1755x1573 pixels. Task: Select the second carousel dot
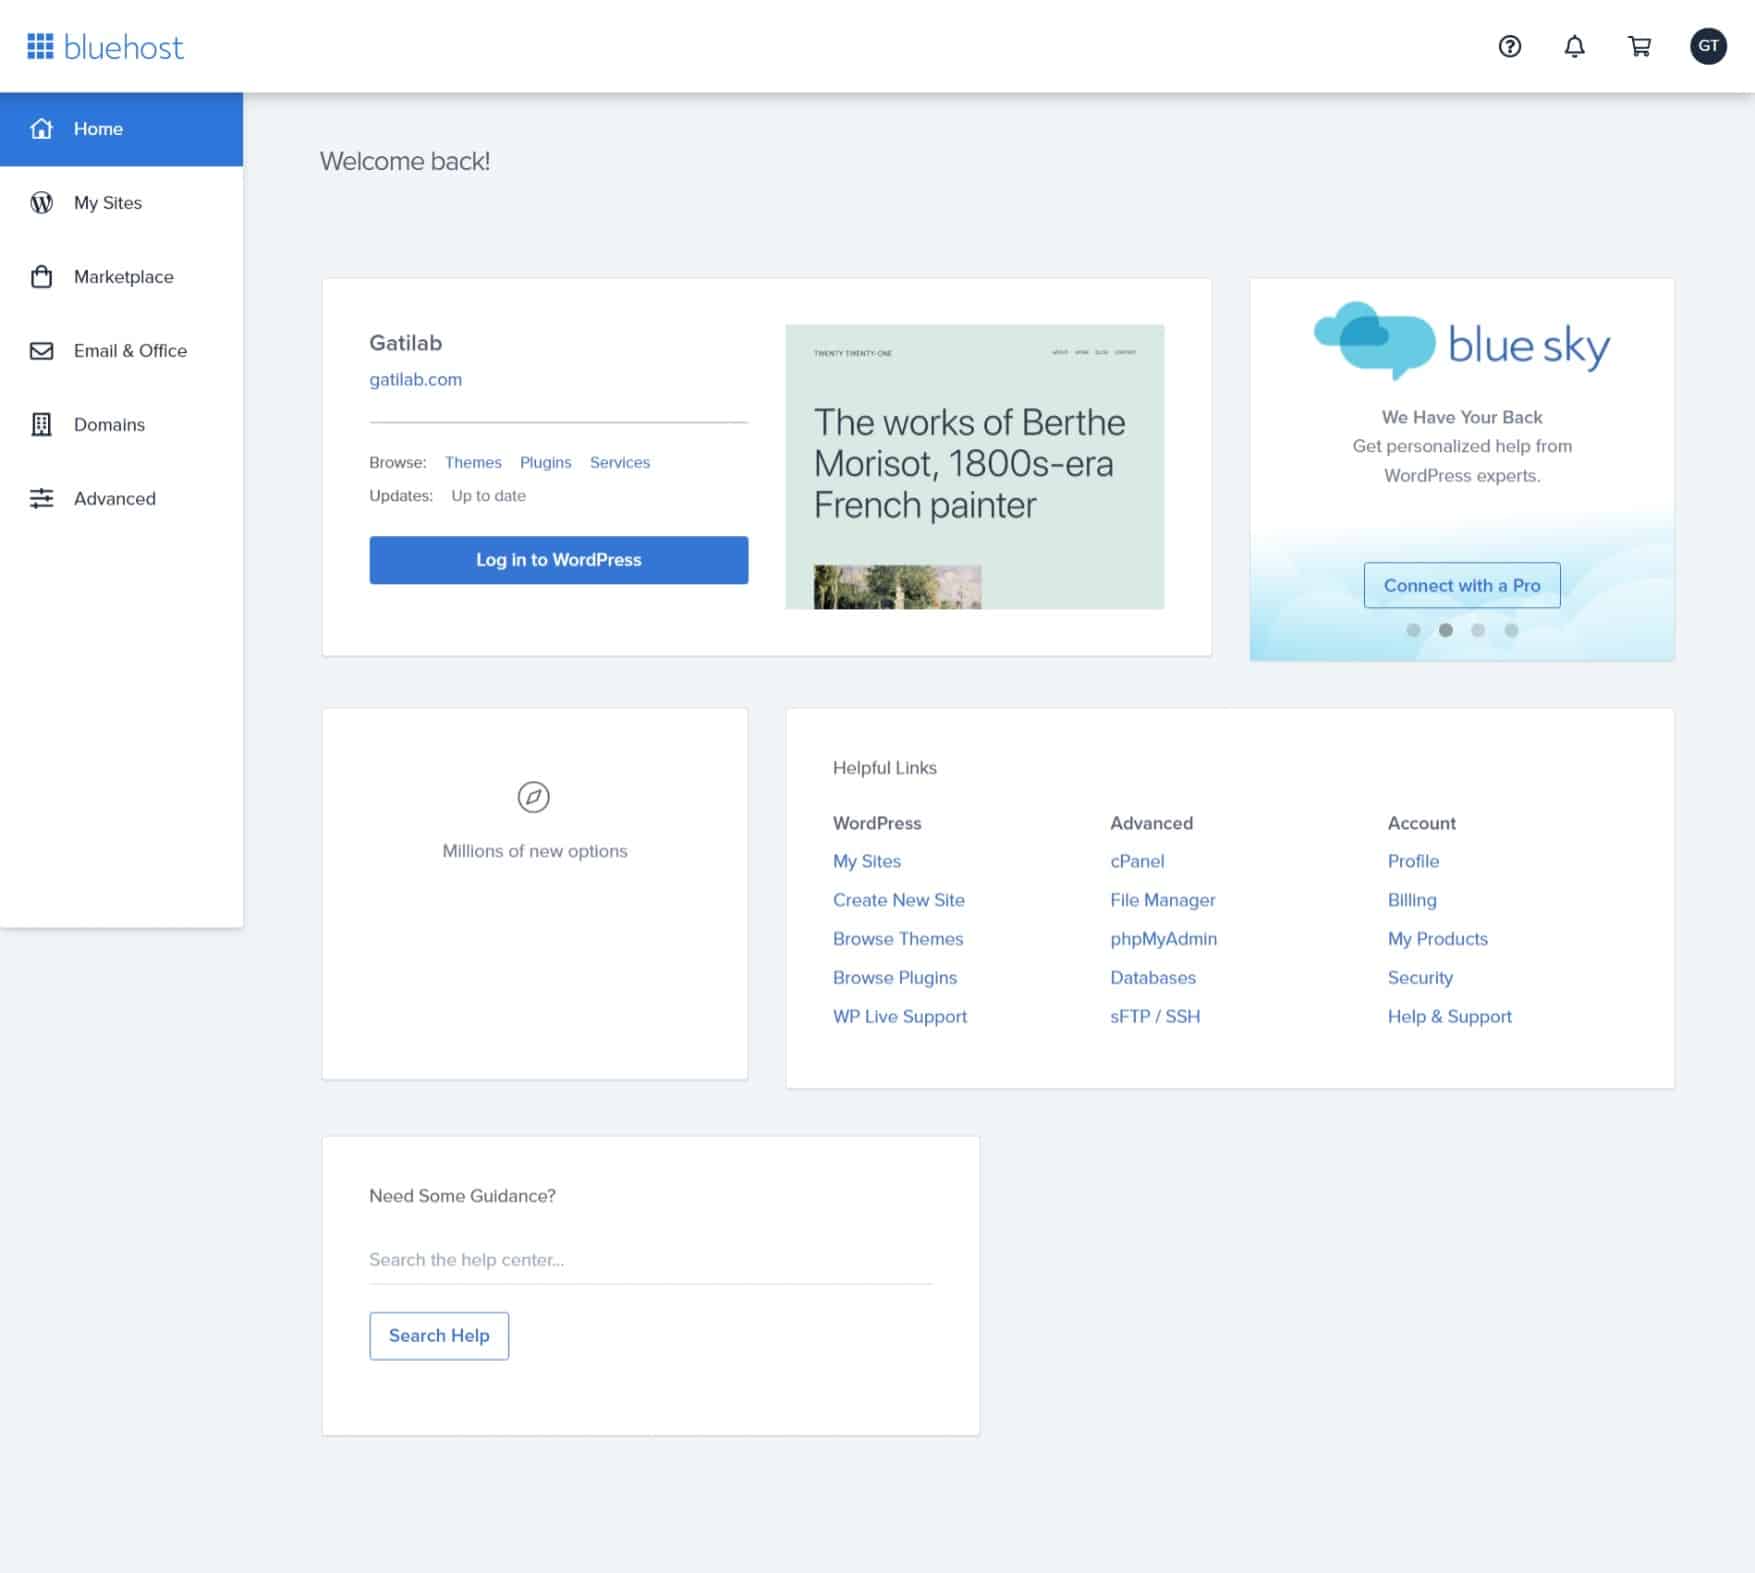pyautogui.click(x=1445, y=630)
